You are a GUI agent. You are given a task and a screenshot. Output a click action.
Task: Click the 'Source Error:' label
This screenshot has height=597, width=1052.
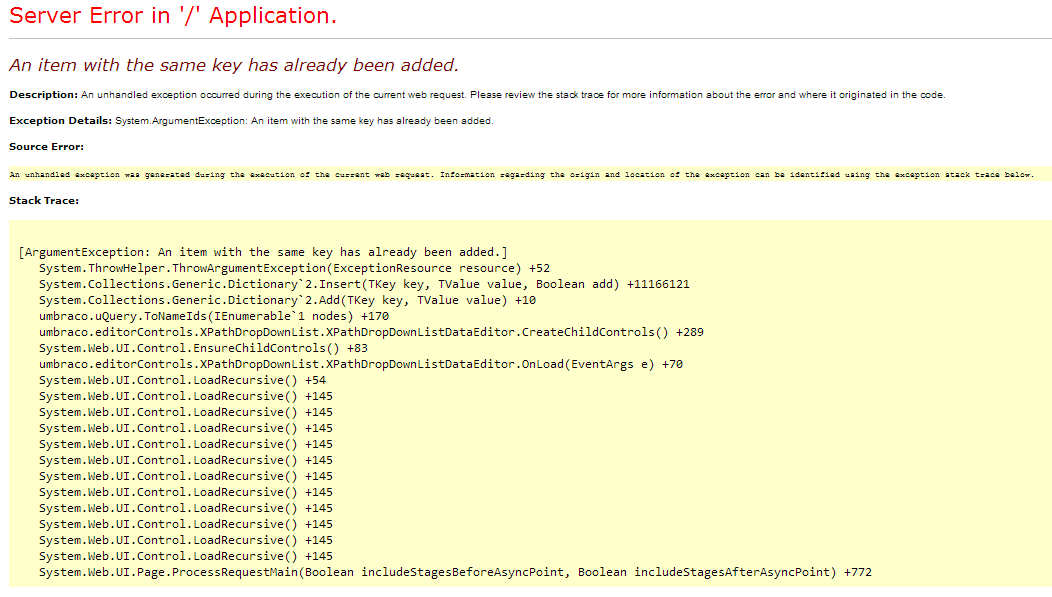[46, 147]
